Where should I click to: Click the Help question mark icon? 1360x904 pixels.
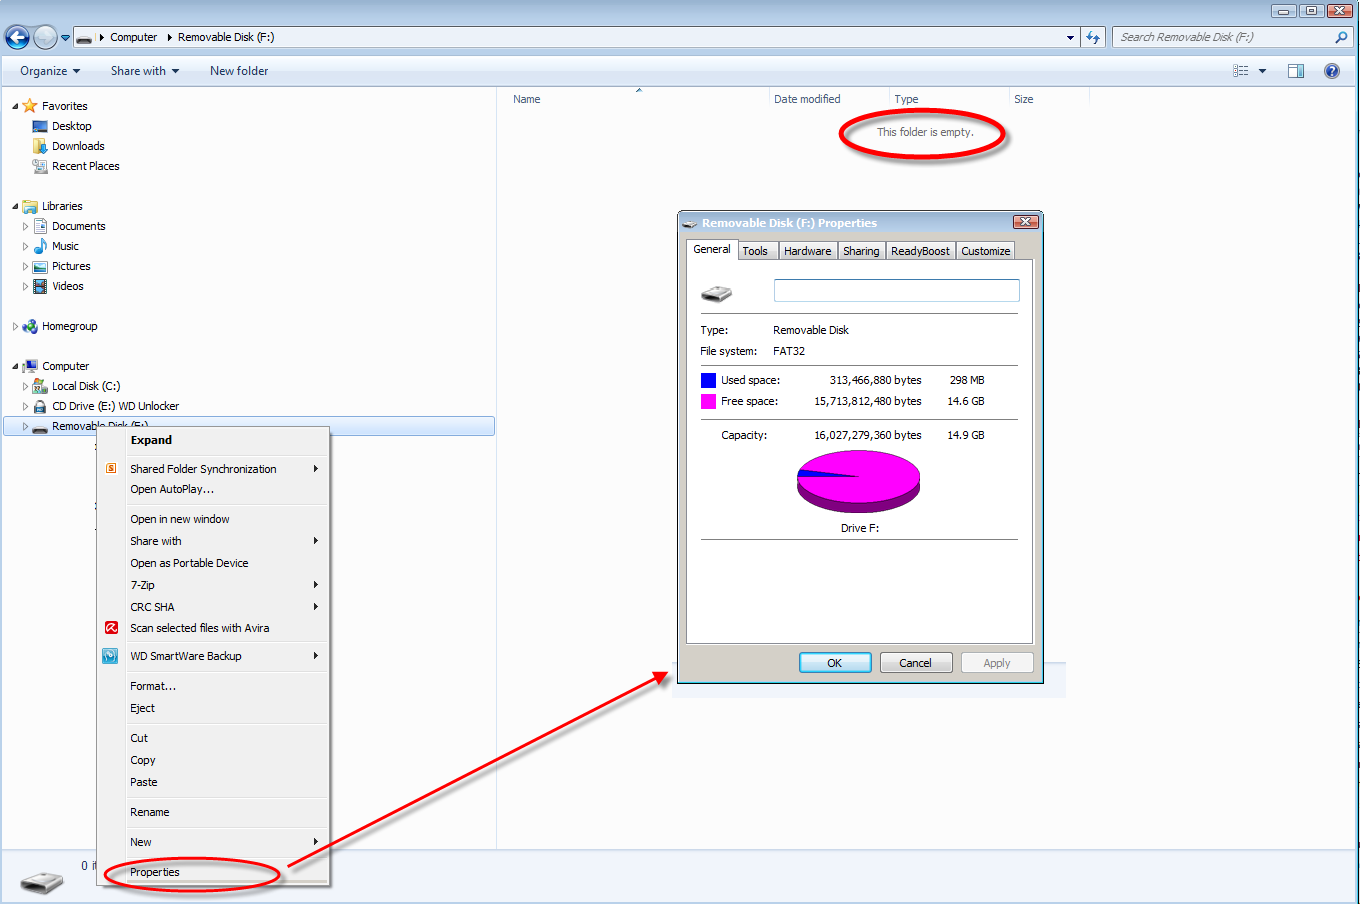(x=1331, y=71)
